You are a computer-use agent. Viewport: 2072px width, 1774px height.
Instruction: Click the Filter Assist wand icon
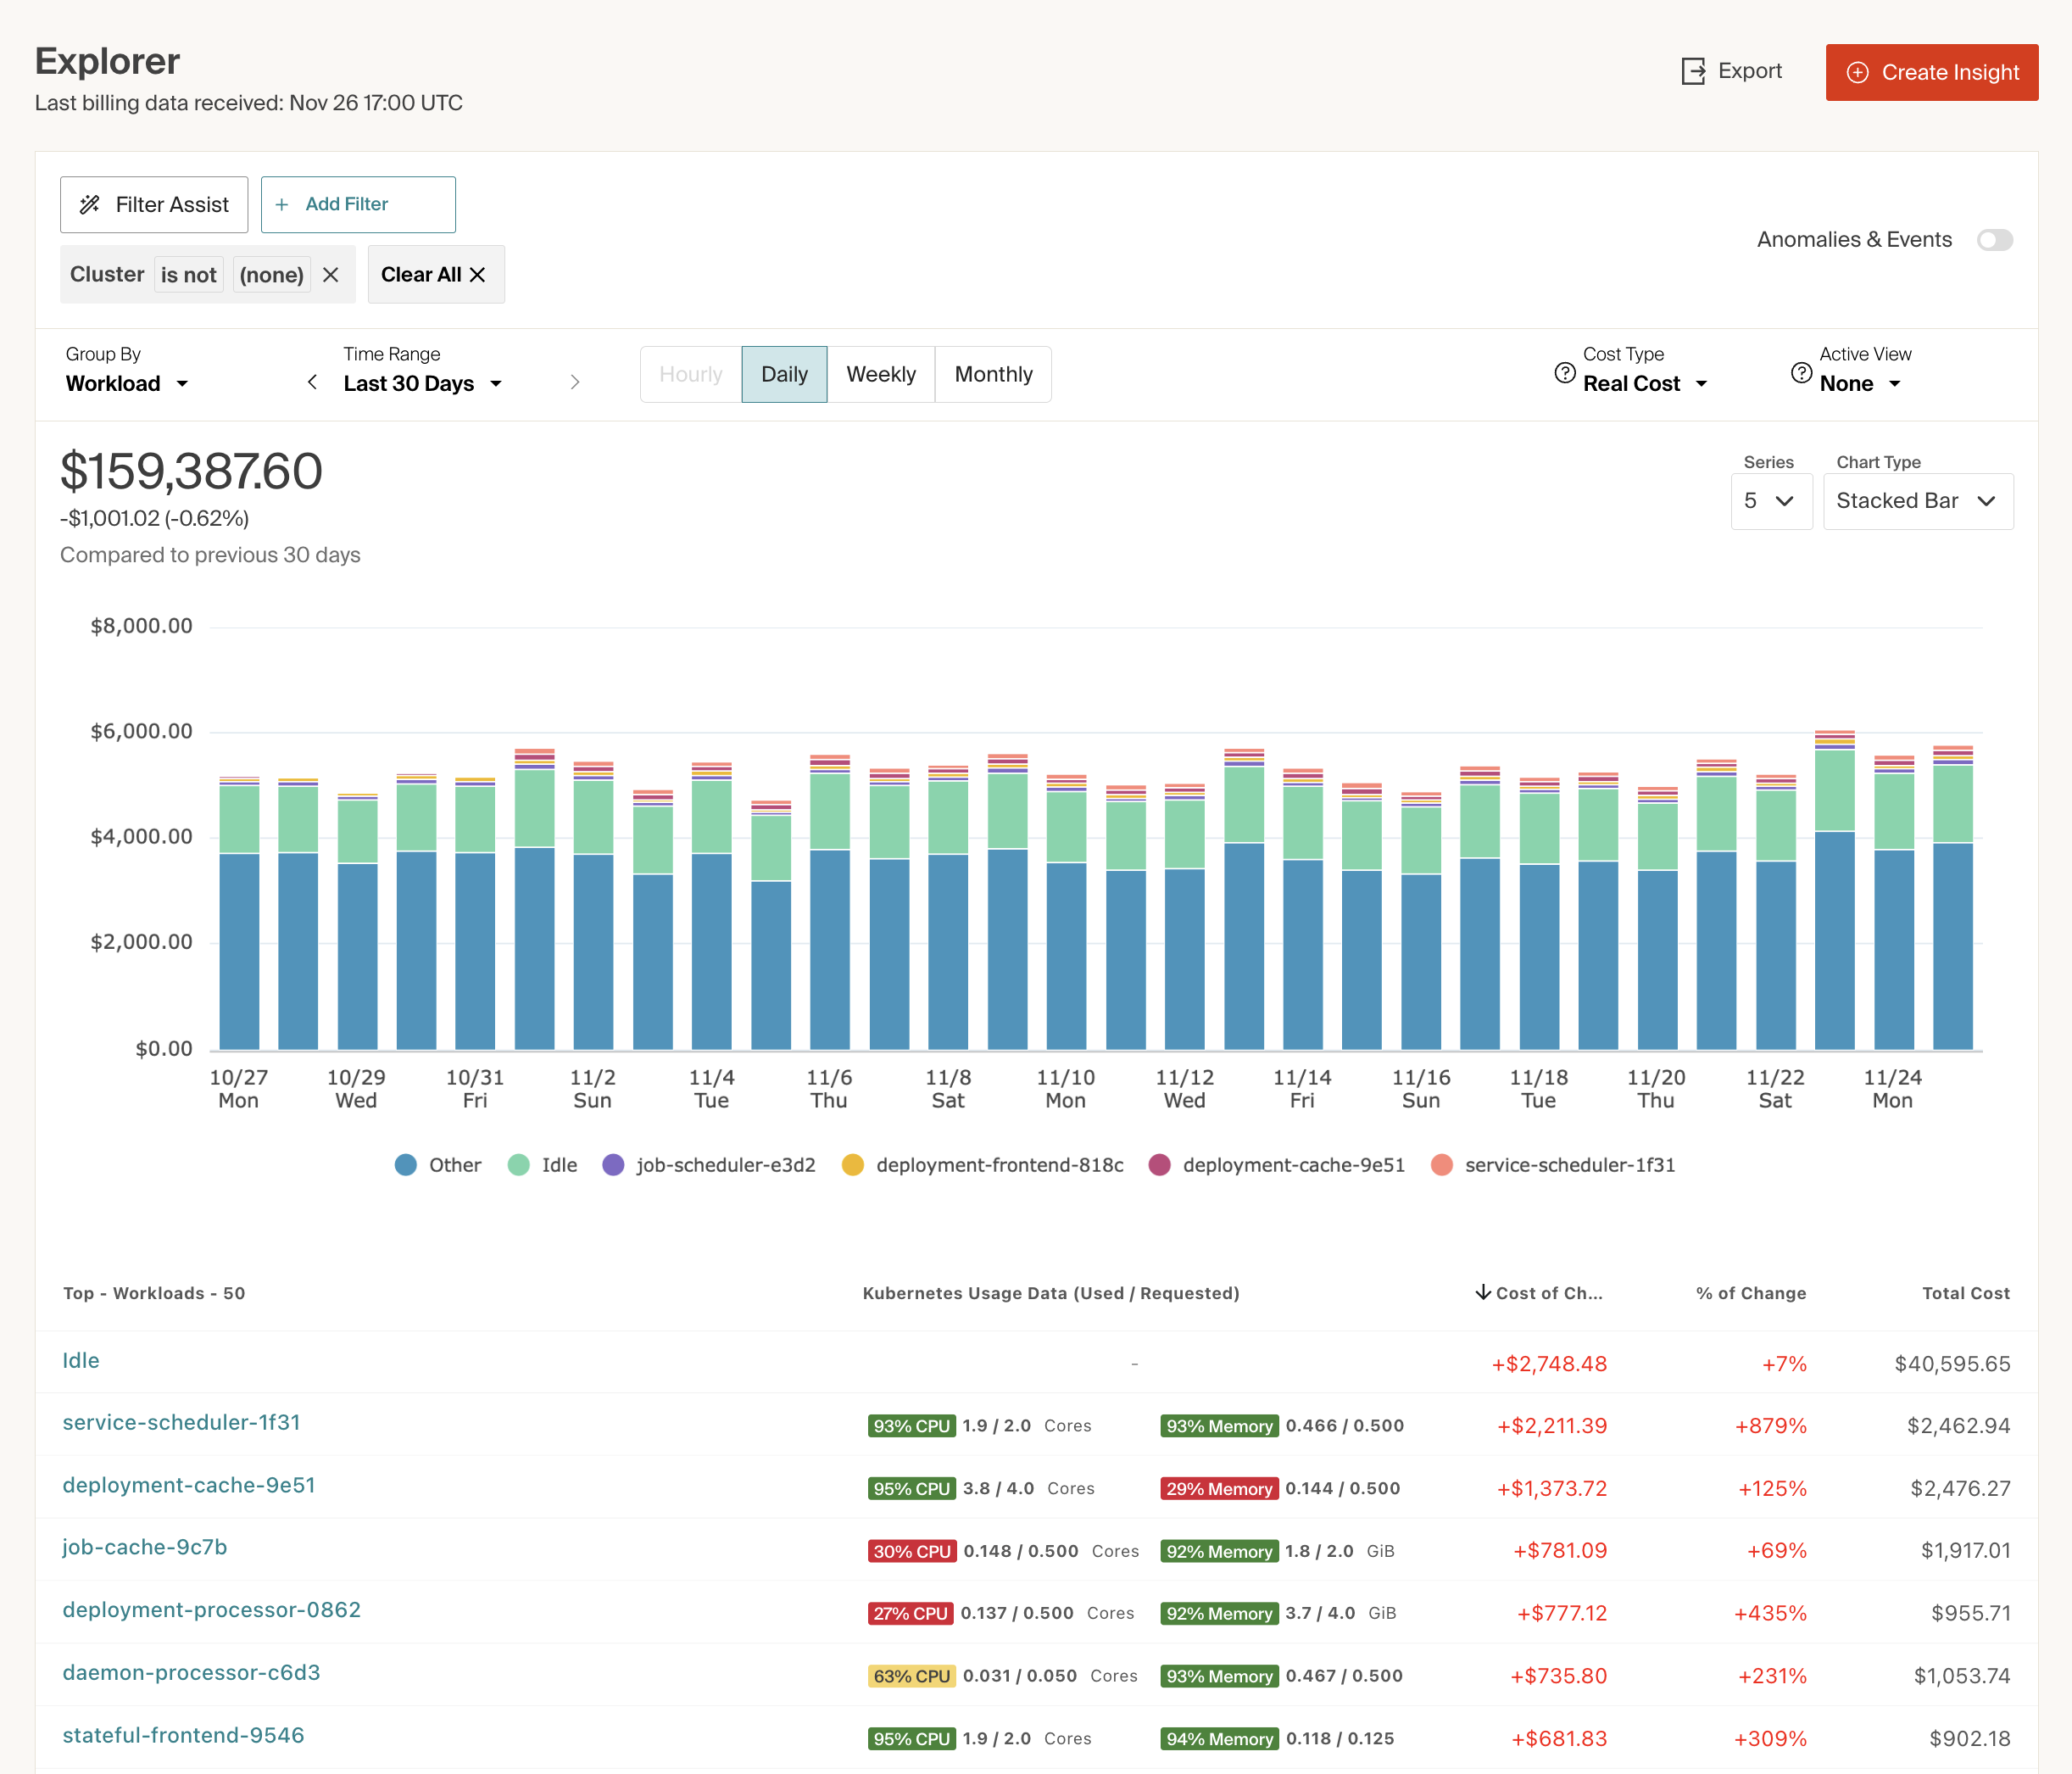[91, 204]
